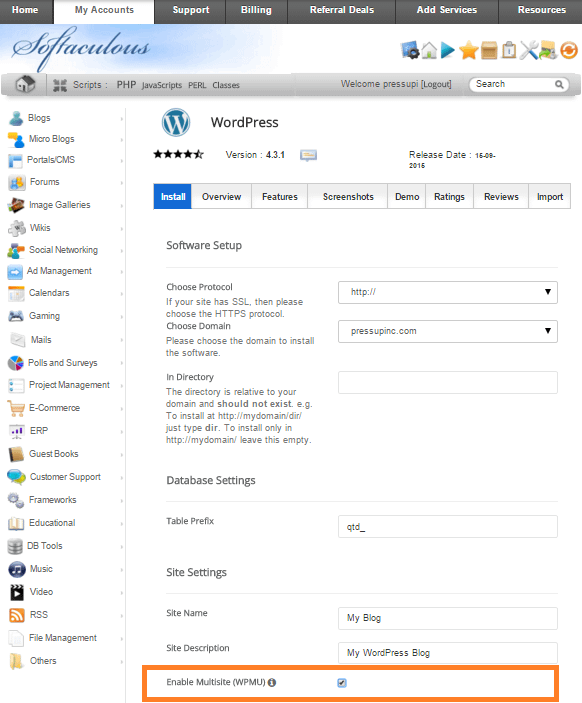Click the Social Networking category icon
The width and height of the screenshot is (582, 703).
coord(16,250)
